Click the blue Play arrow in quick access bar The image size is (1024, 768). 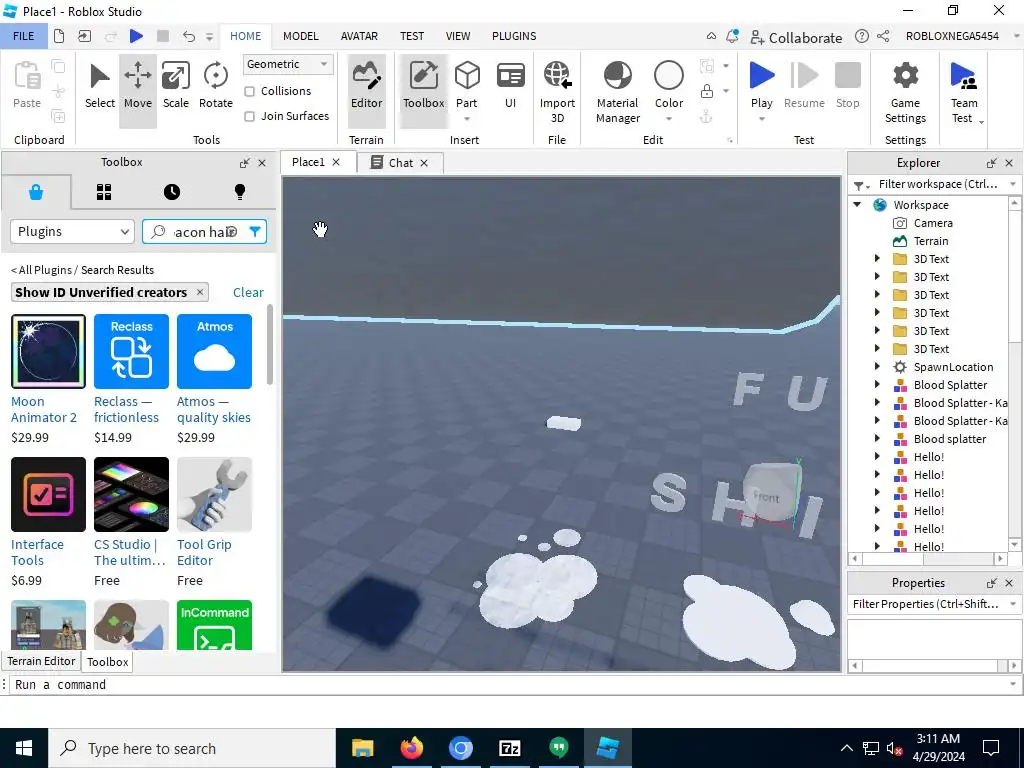136,36
